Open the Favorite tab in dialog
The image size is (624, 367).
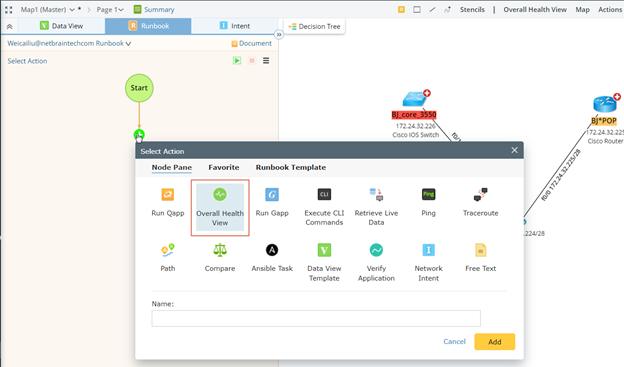[x=224, y=168]
